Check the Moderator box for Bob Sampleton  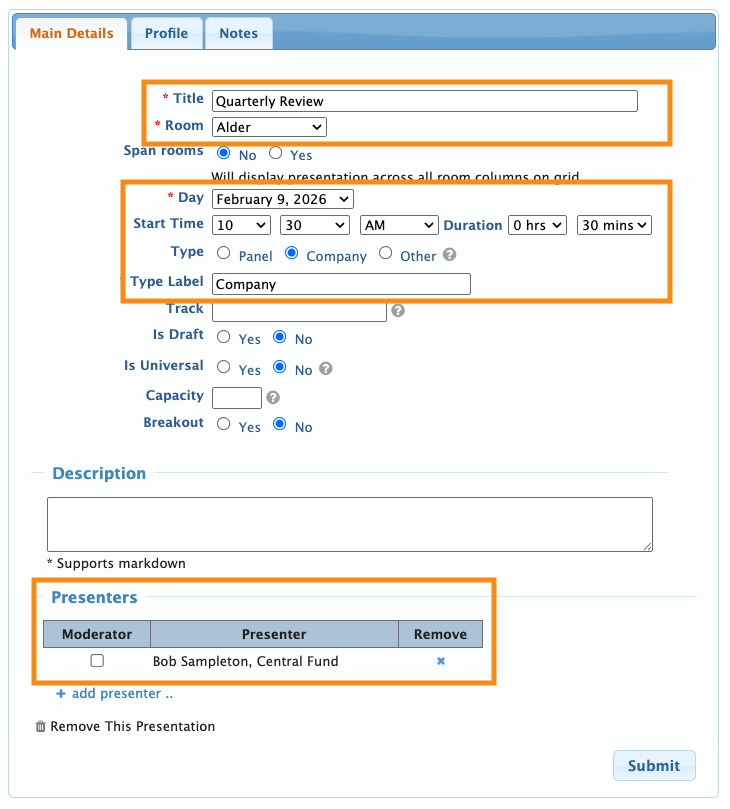(x=97, y=661)
